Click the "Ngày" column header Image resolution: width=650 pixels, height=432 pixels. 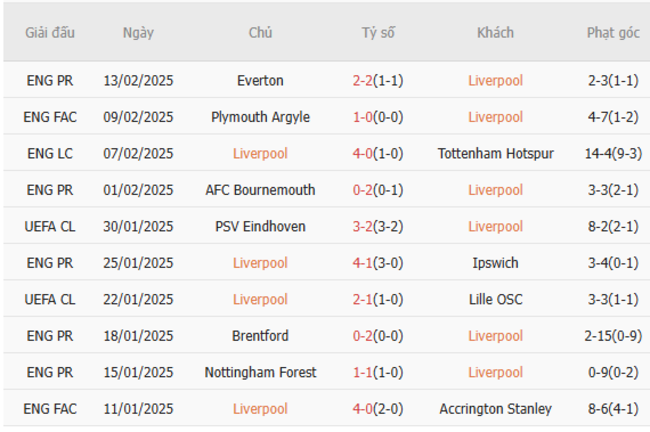click(138, 32)
